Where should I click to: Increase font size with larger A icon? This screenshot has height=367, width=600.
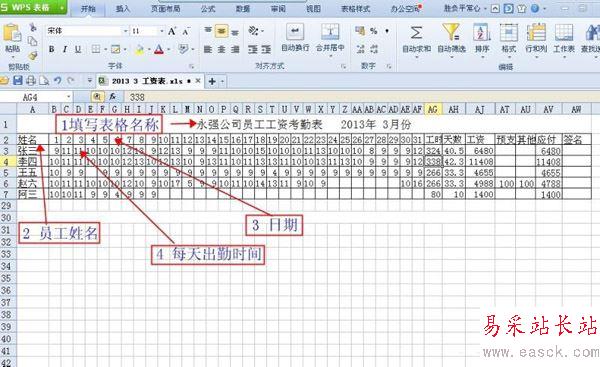[172, 31]
